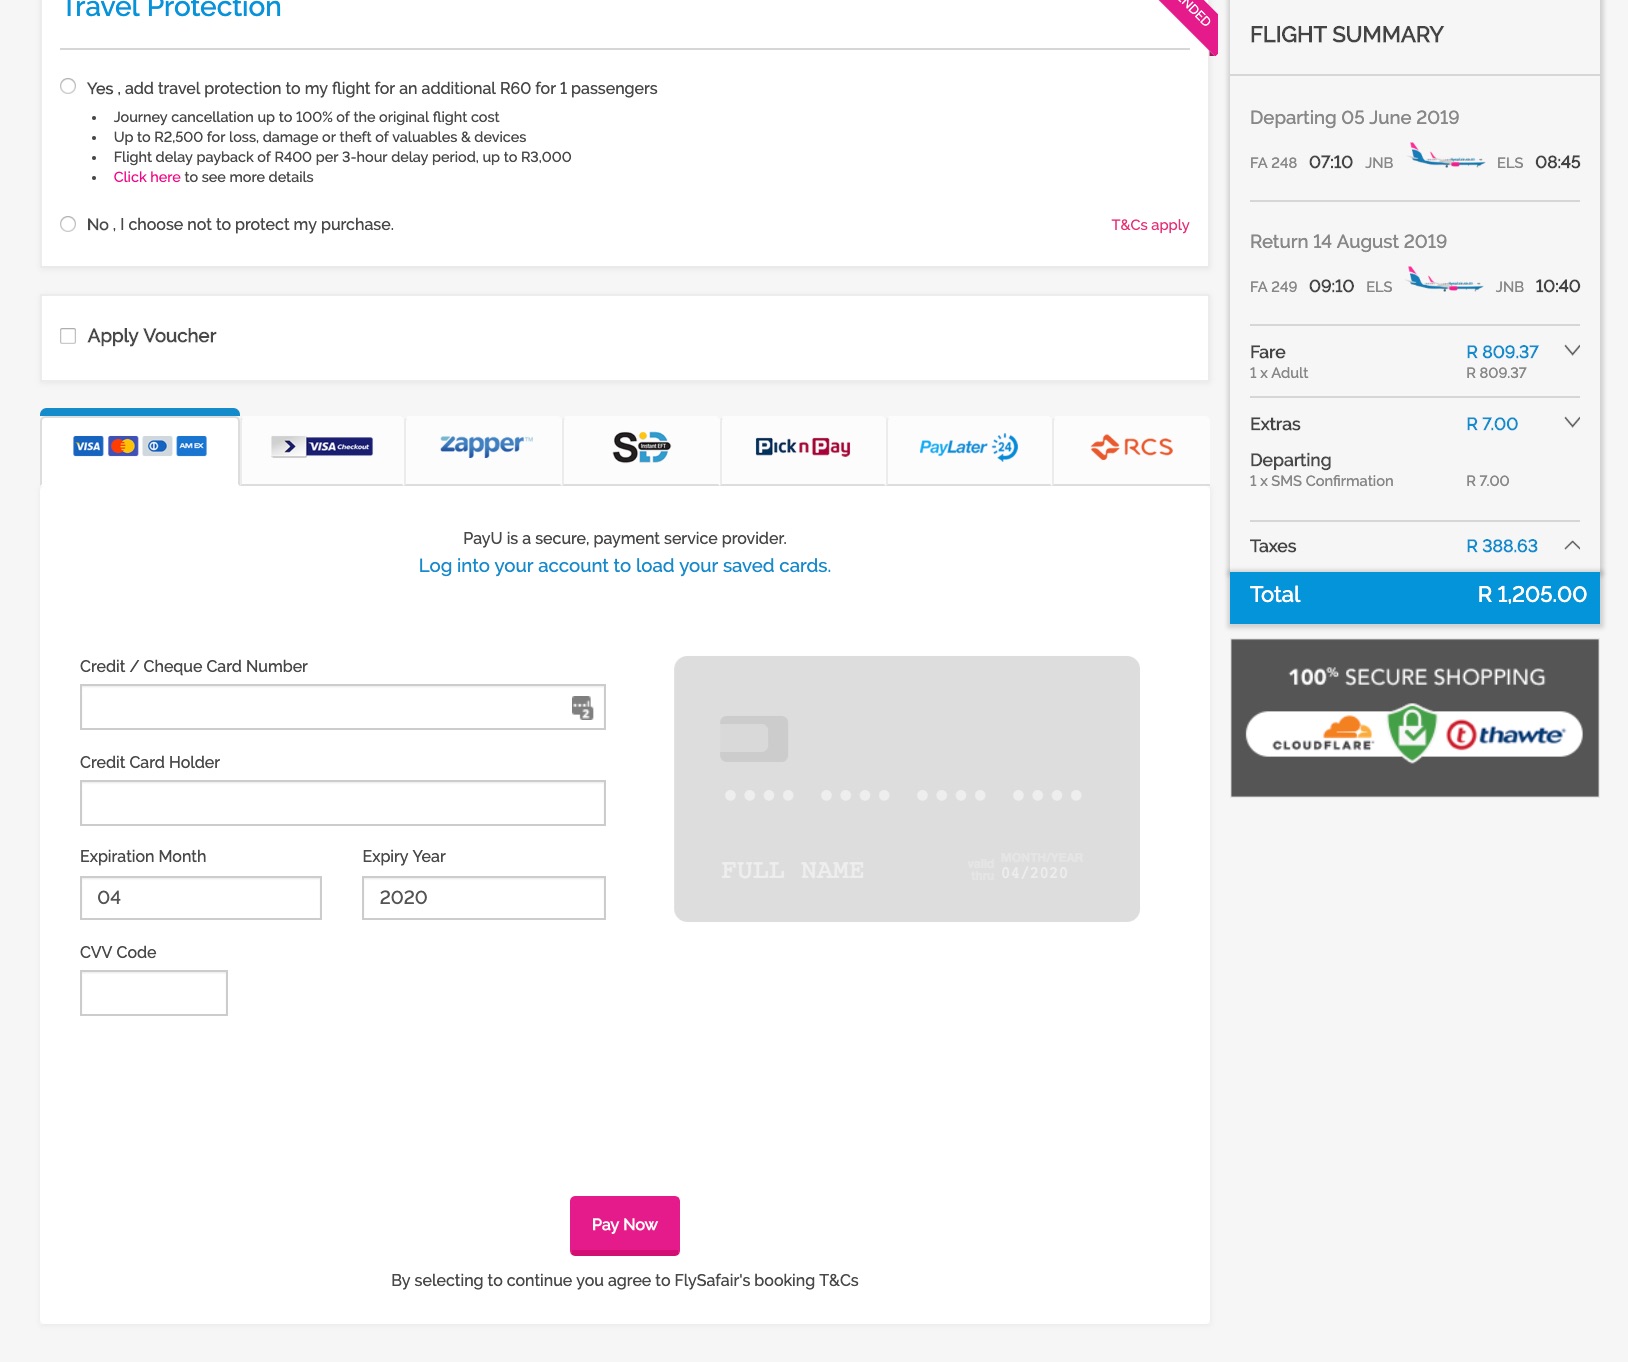This screenshot has width=1628, height=1362.
Task: Open the T&Cs apply link
Action: pyautogui.click(x=1150, y=225)
